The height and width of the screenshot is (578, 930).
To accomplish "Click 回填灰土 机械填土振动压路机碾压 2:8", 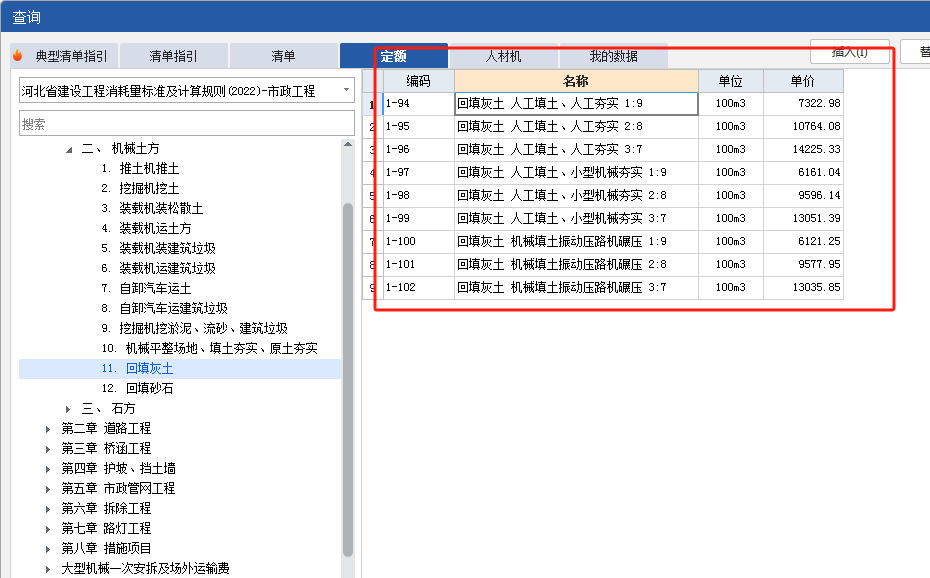I will [576, 265].
